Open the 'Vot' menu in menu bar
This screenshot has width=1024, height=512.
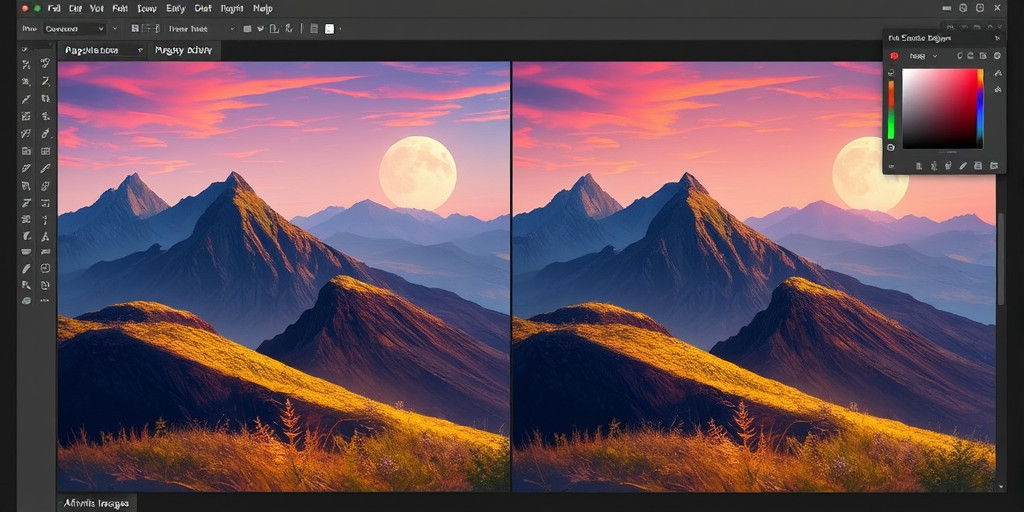tap(97, 9)
